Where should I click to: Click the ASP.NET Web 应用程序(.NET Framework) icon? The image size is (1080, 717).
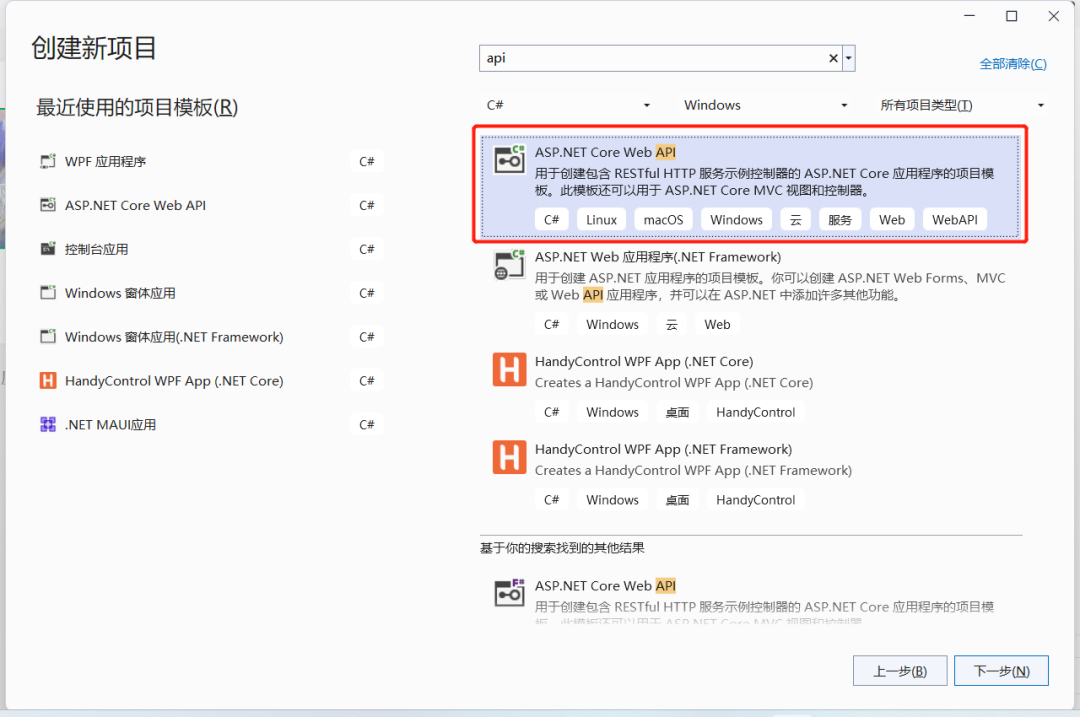[x=510, y=265]
